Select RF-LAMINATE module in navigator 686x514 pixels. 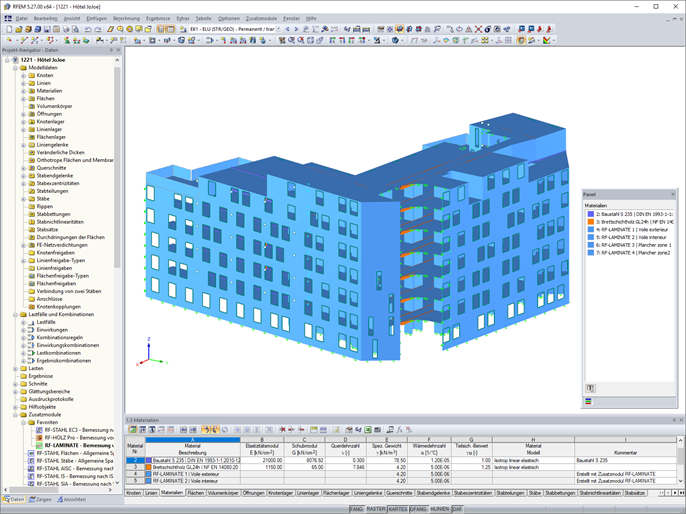[x=79, y=445]
